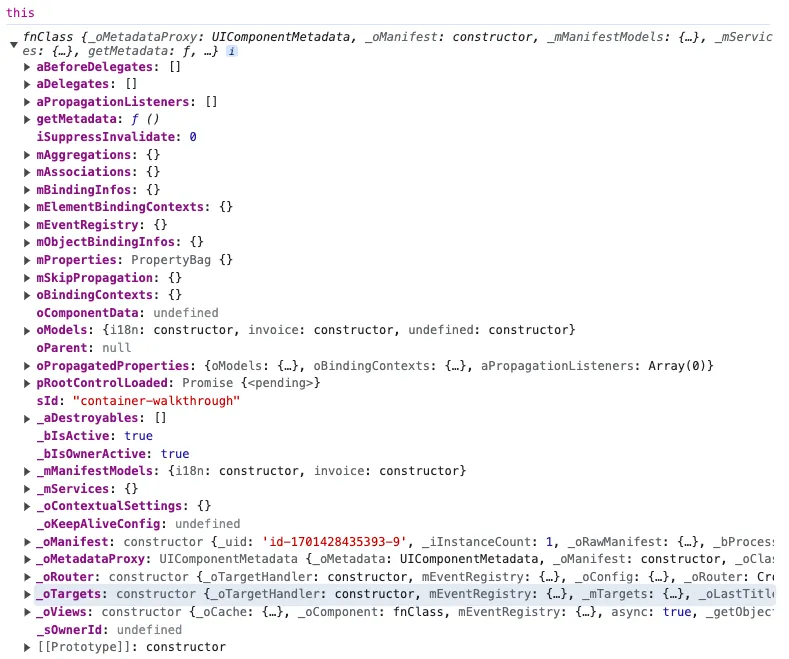Expand pRootControlLoaded Promise
The height and width of the screenshot is (659, 789).
click(27, 383)
